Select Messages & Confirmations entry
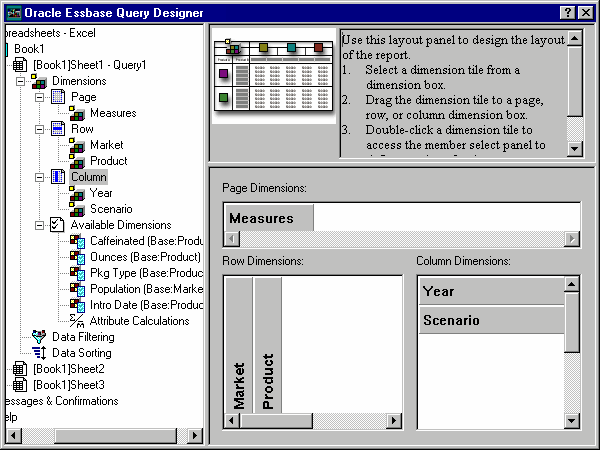Viewport: 600px width, 450px height. (x=62, y=401)
